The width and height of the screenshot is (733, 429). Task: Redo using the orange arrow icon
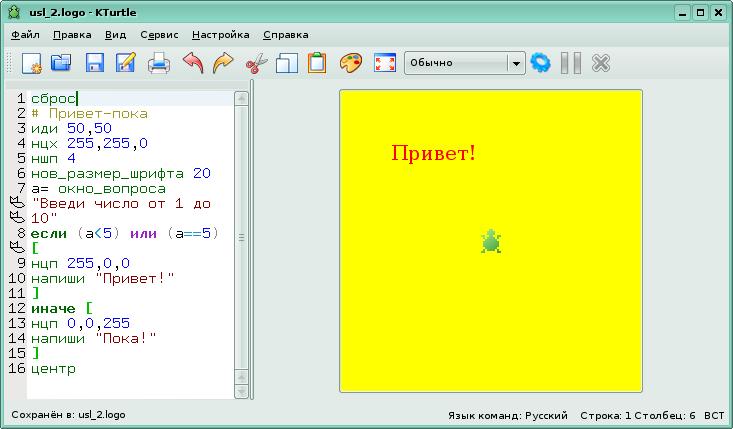pos(223,63)
